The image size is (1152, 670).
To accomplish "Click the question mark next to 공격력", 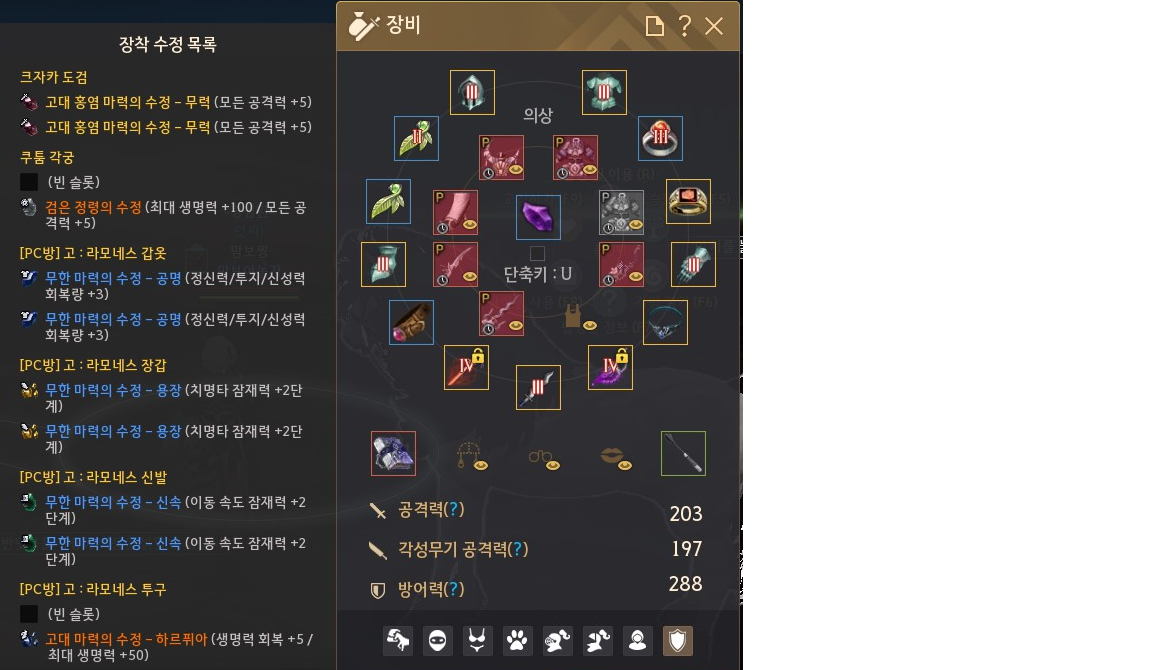I will point(453,509).
